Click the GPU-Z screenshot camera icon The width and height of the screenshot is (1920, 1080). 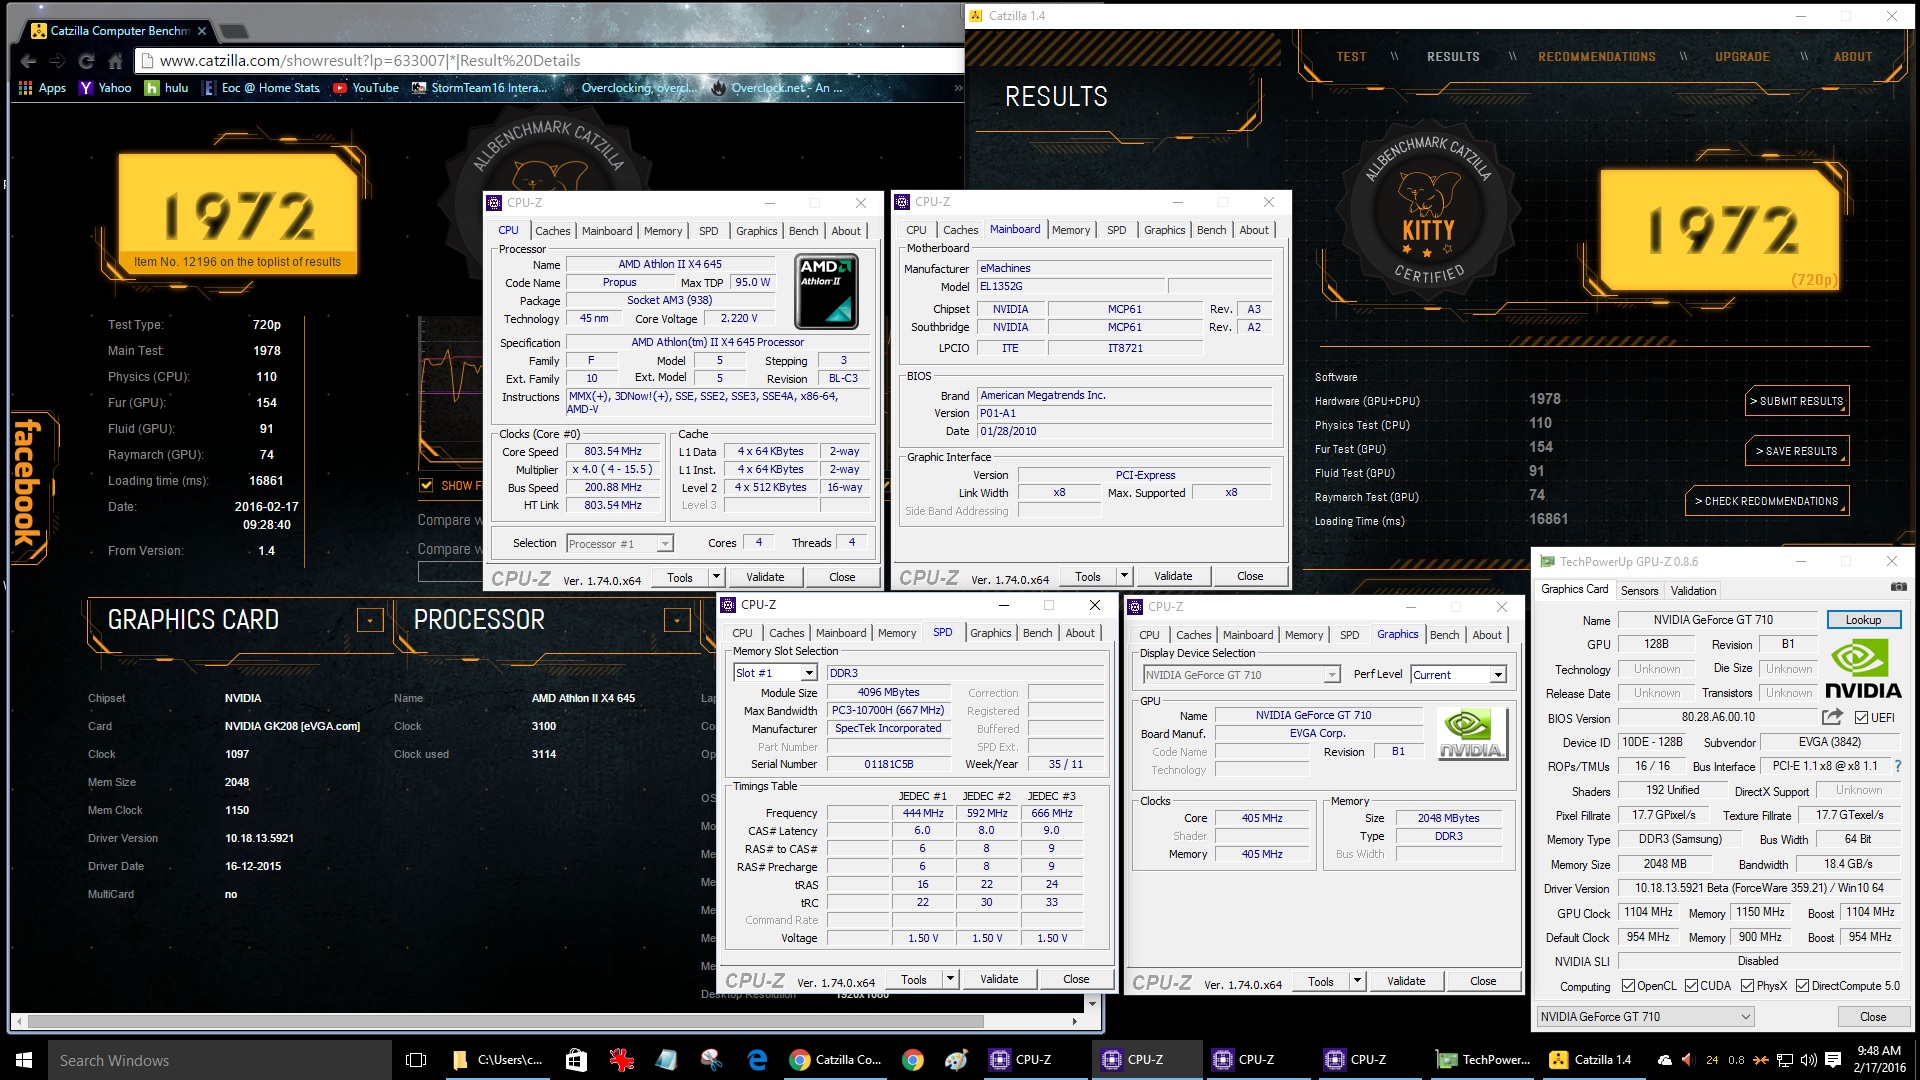pyautogui.click(x=1898, y=587)
